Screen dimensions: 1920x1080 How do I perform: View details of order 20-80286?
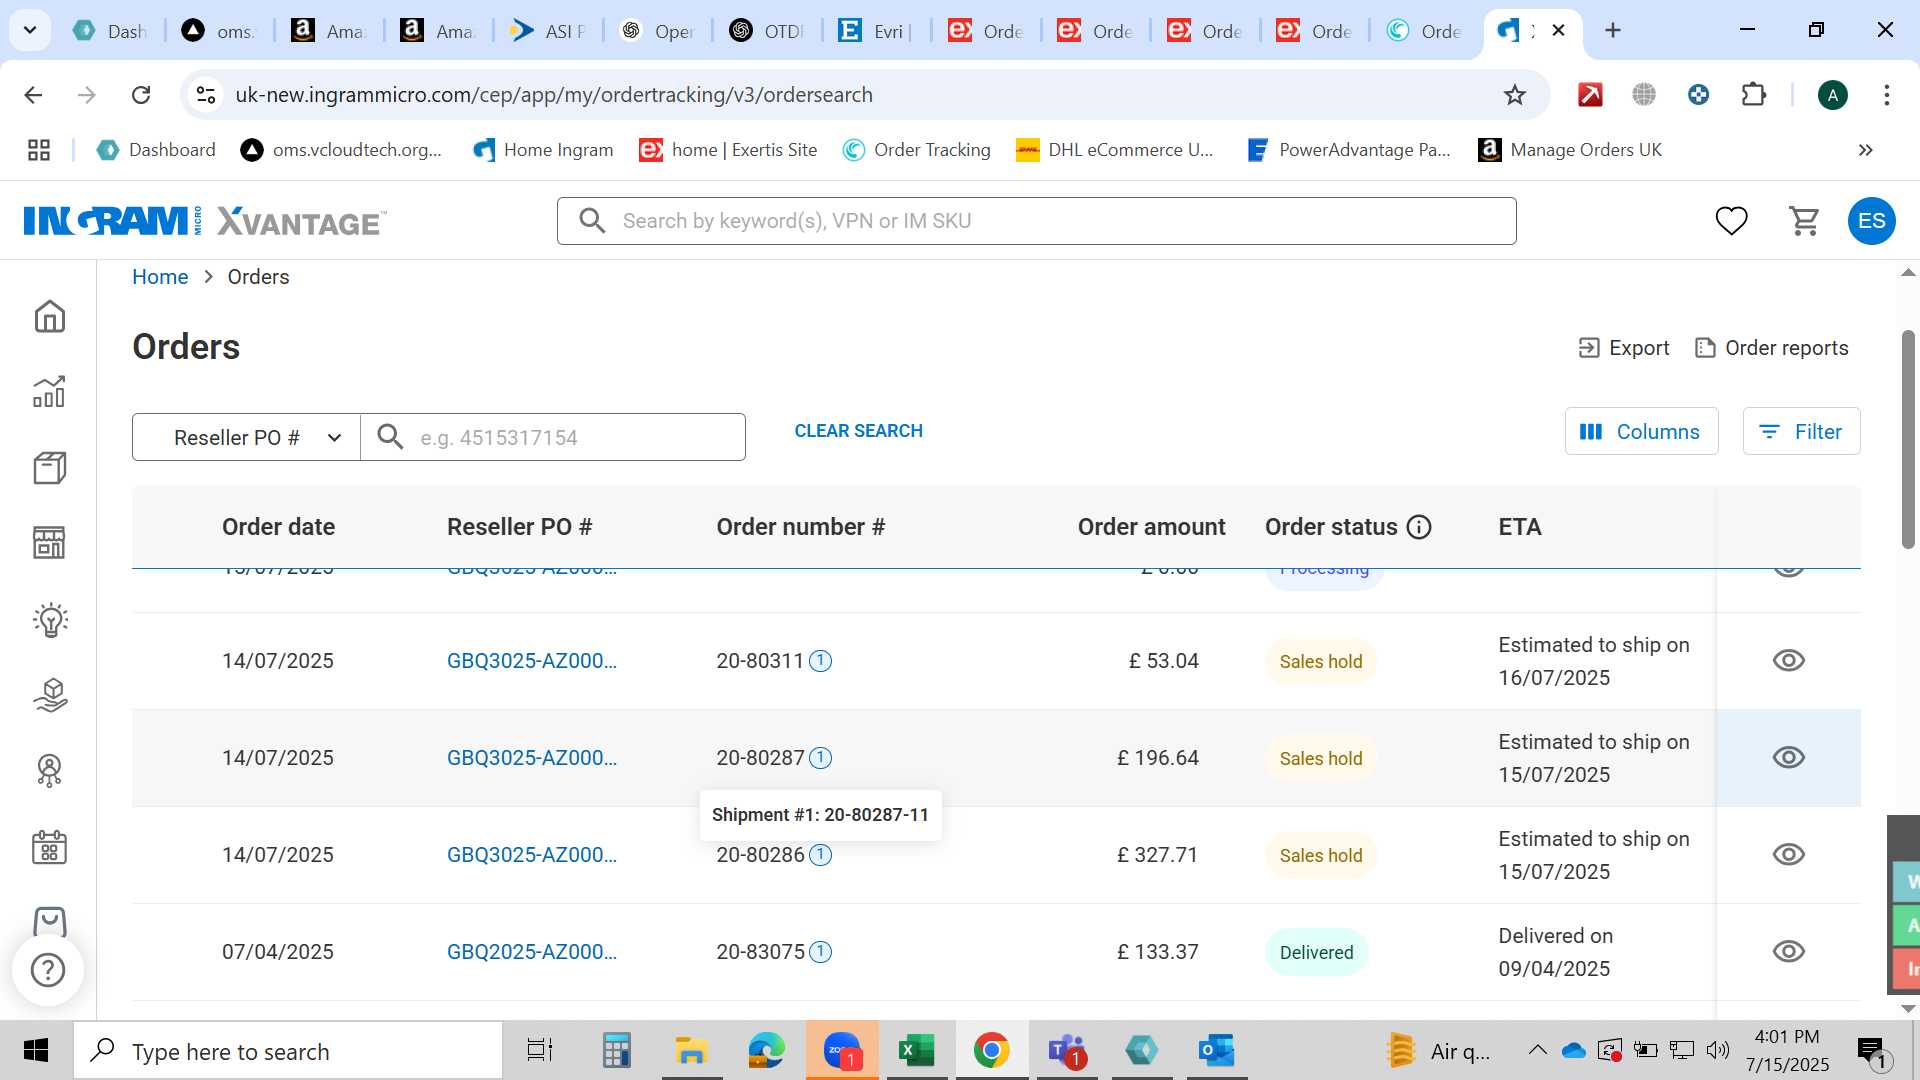1788,855
